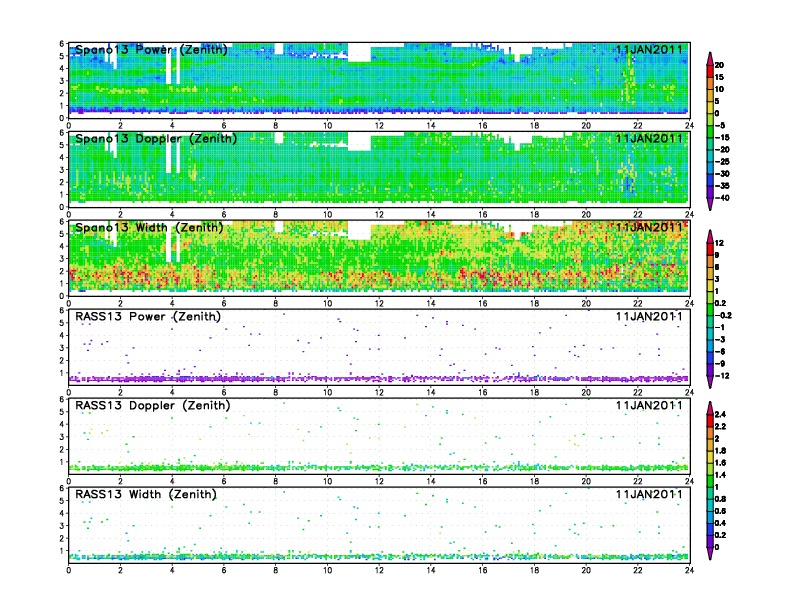The height and width of the screenshot is (612, 792).
Task: Click the 11JAN2011 date in RASS13 Doppler panel
Action: [649, 405]
